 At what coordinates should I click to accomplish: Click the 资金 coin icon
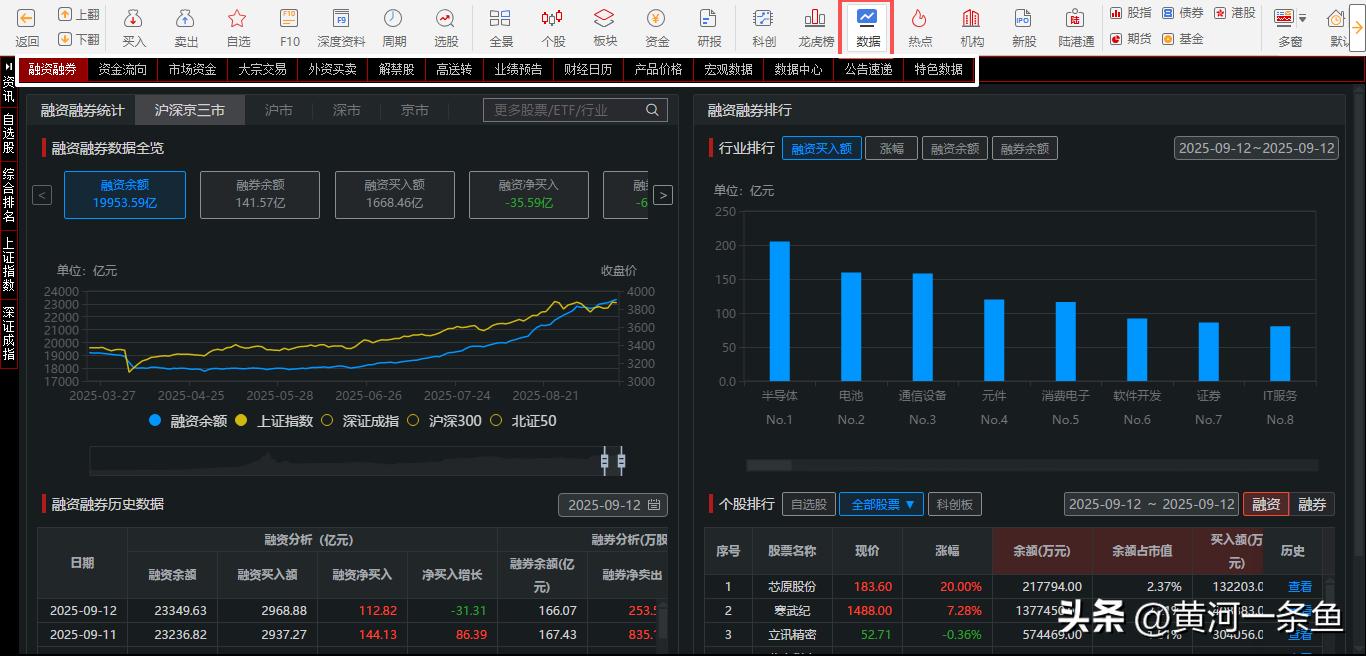coord(656,26)
